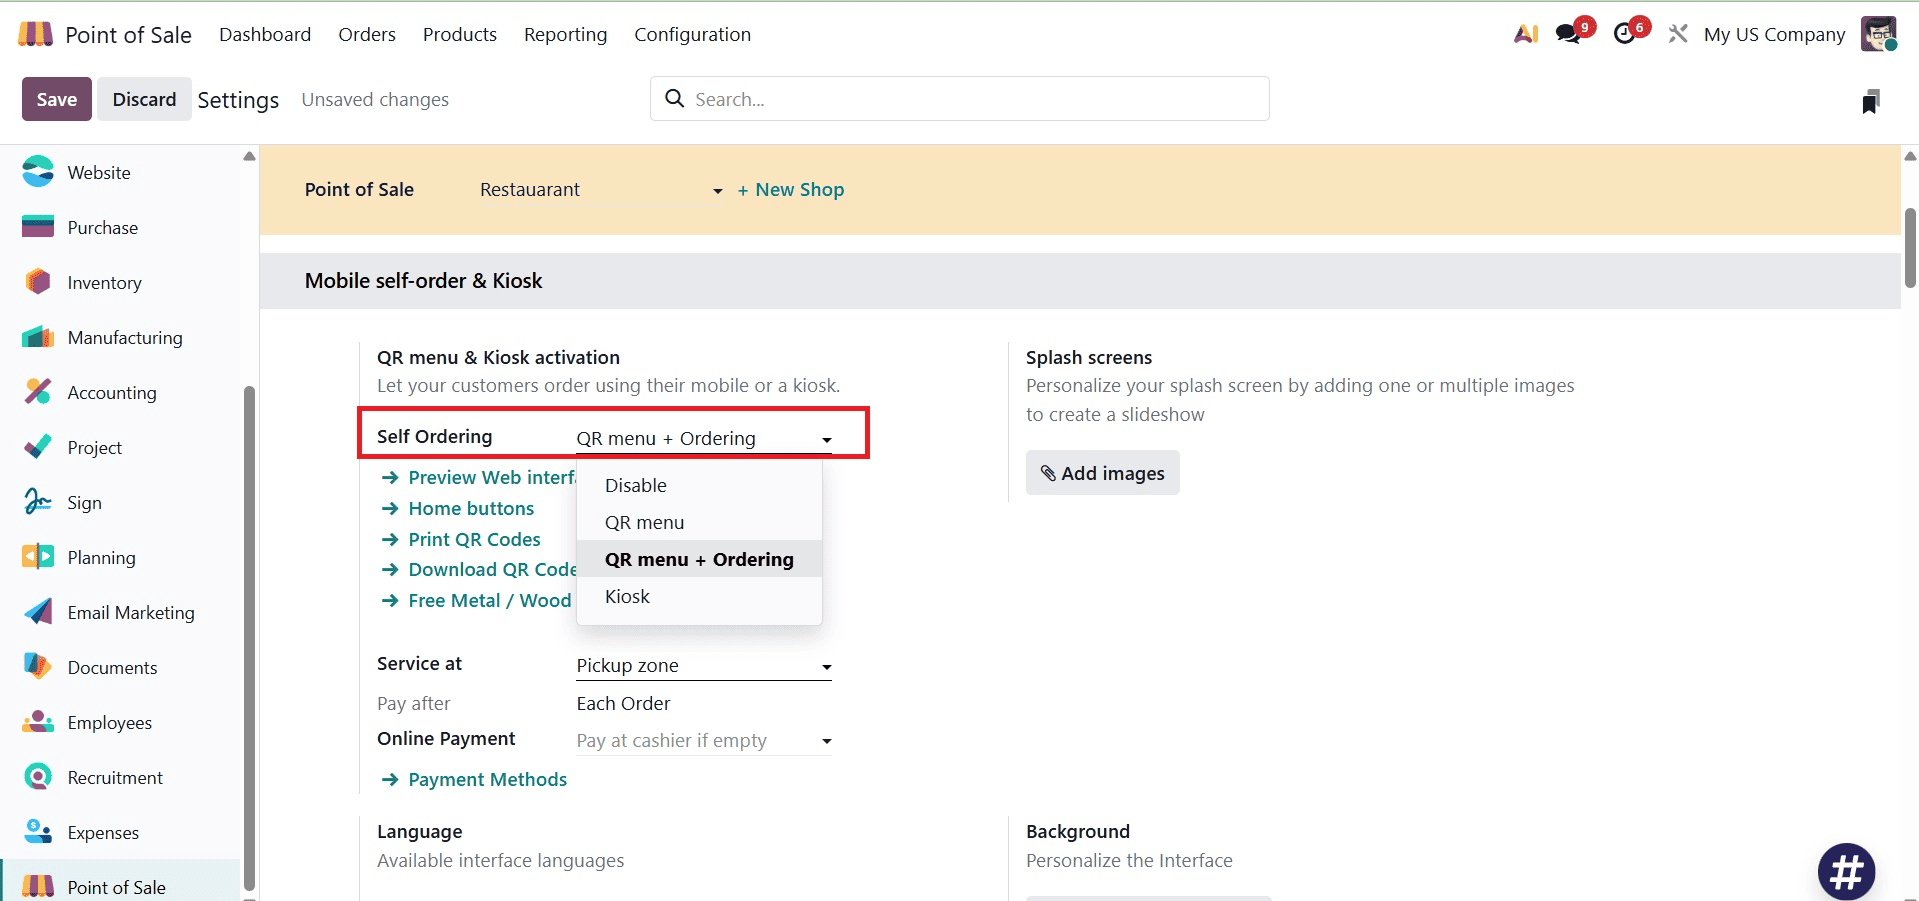Screen dimensions: 1919x901
Task: Click the Discard button
Action: click(x=144, y=99)
